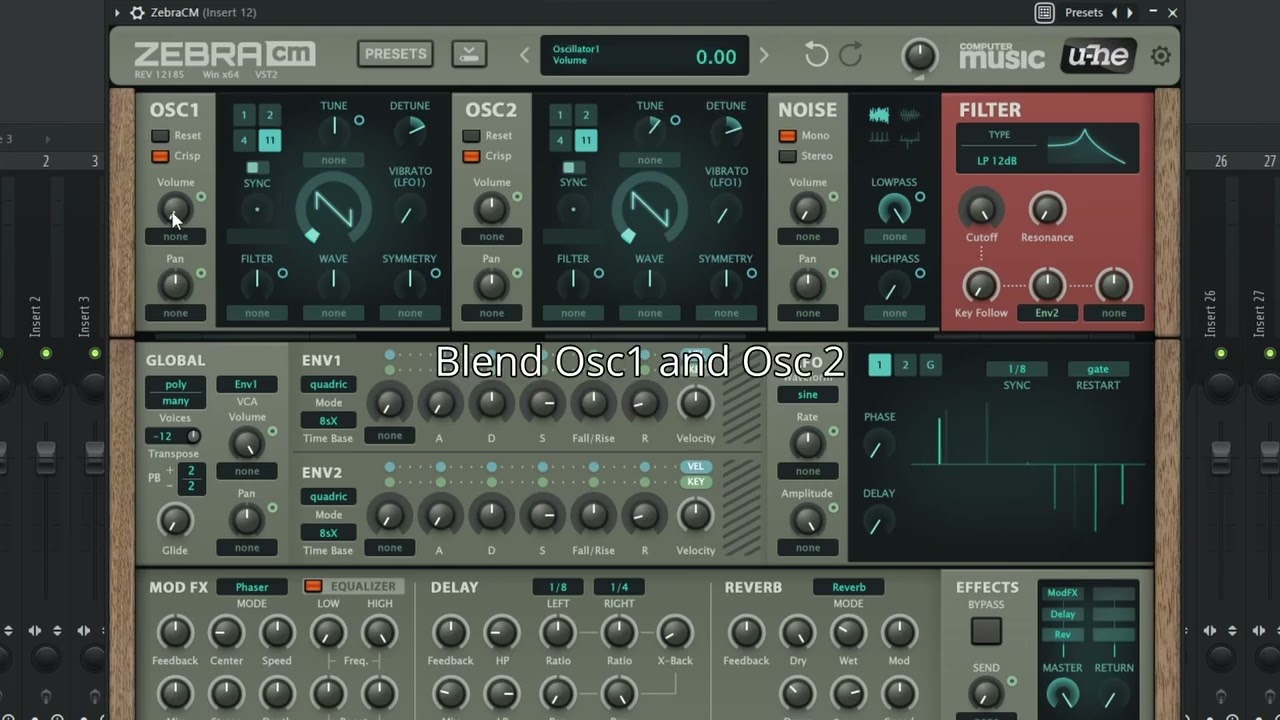Image resolution: width=1280 pixels, height=720 pixels.
Task: Click OSC1 Tune modulation ring
Action: point(359,120)
